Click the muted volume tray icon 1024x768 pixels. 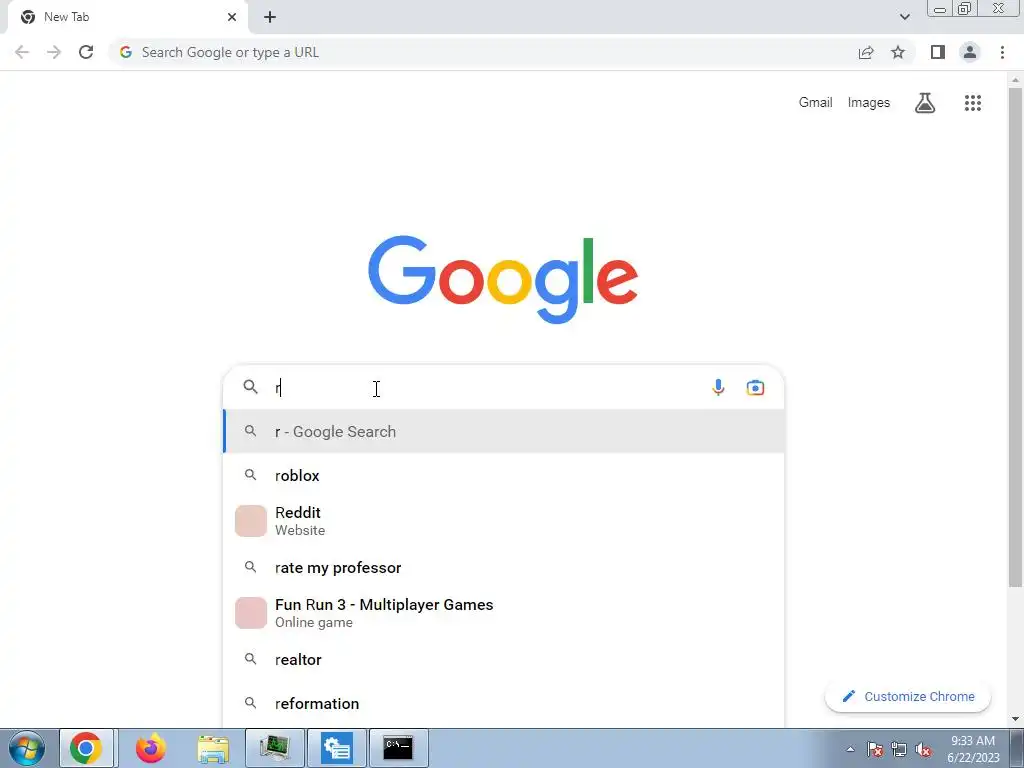click(923, 749)
